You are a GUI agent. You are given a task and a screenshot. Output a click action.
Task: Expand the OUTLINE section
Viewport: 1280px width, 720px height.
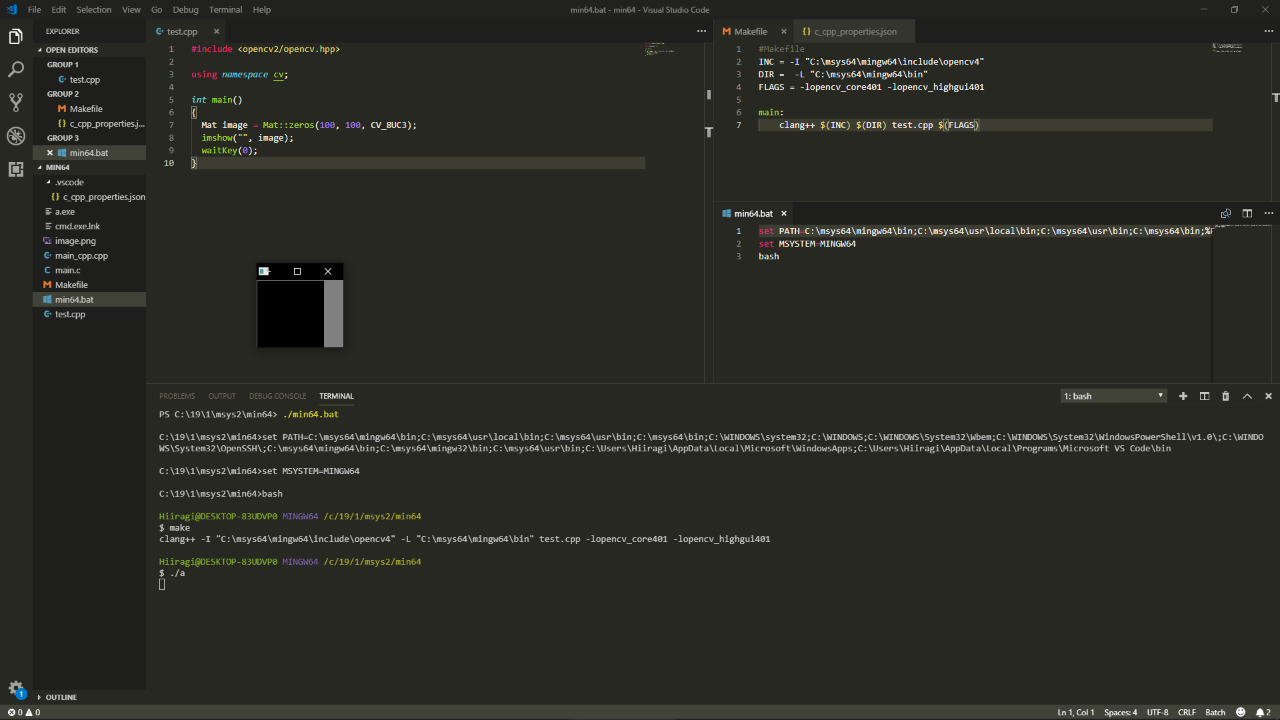pos(60,697)
